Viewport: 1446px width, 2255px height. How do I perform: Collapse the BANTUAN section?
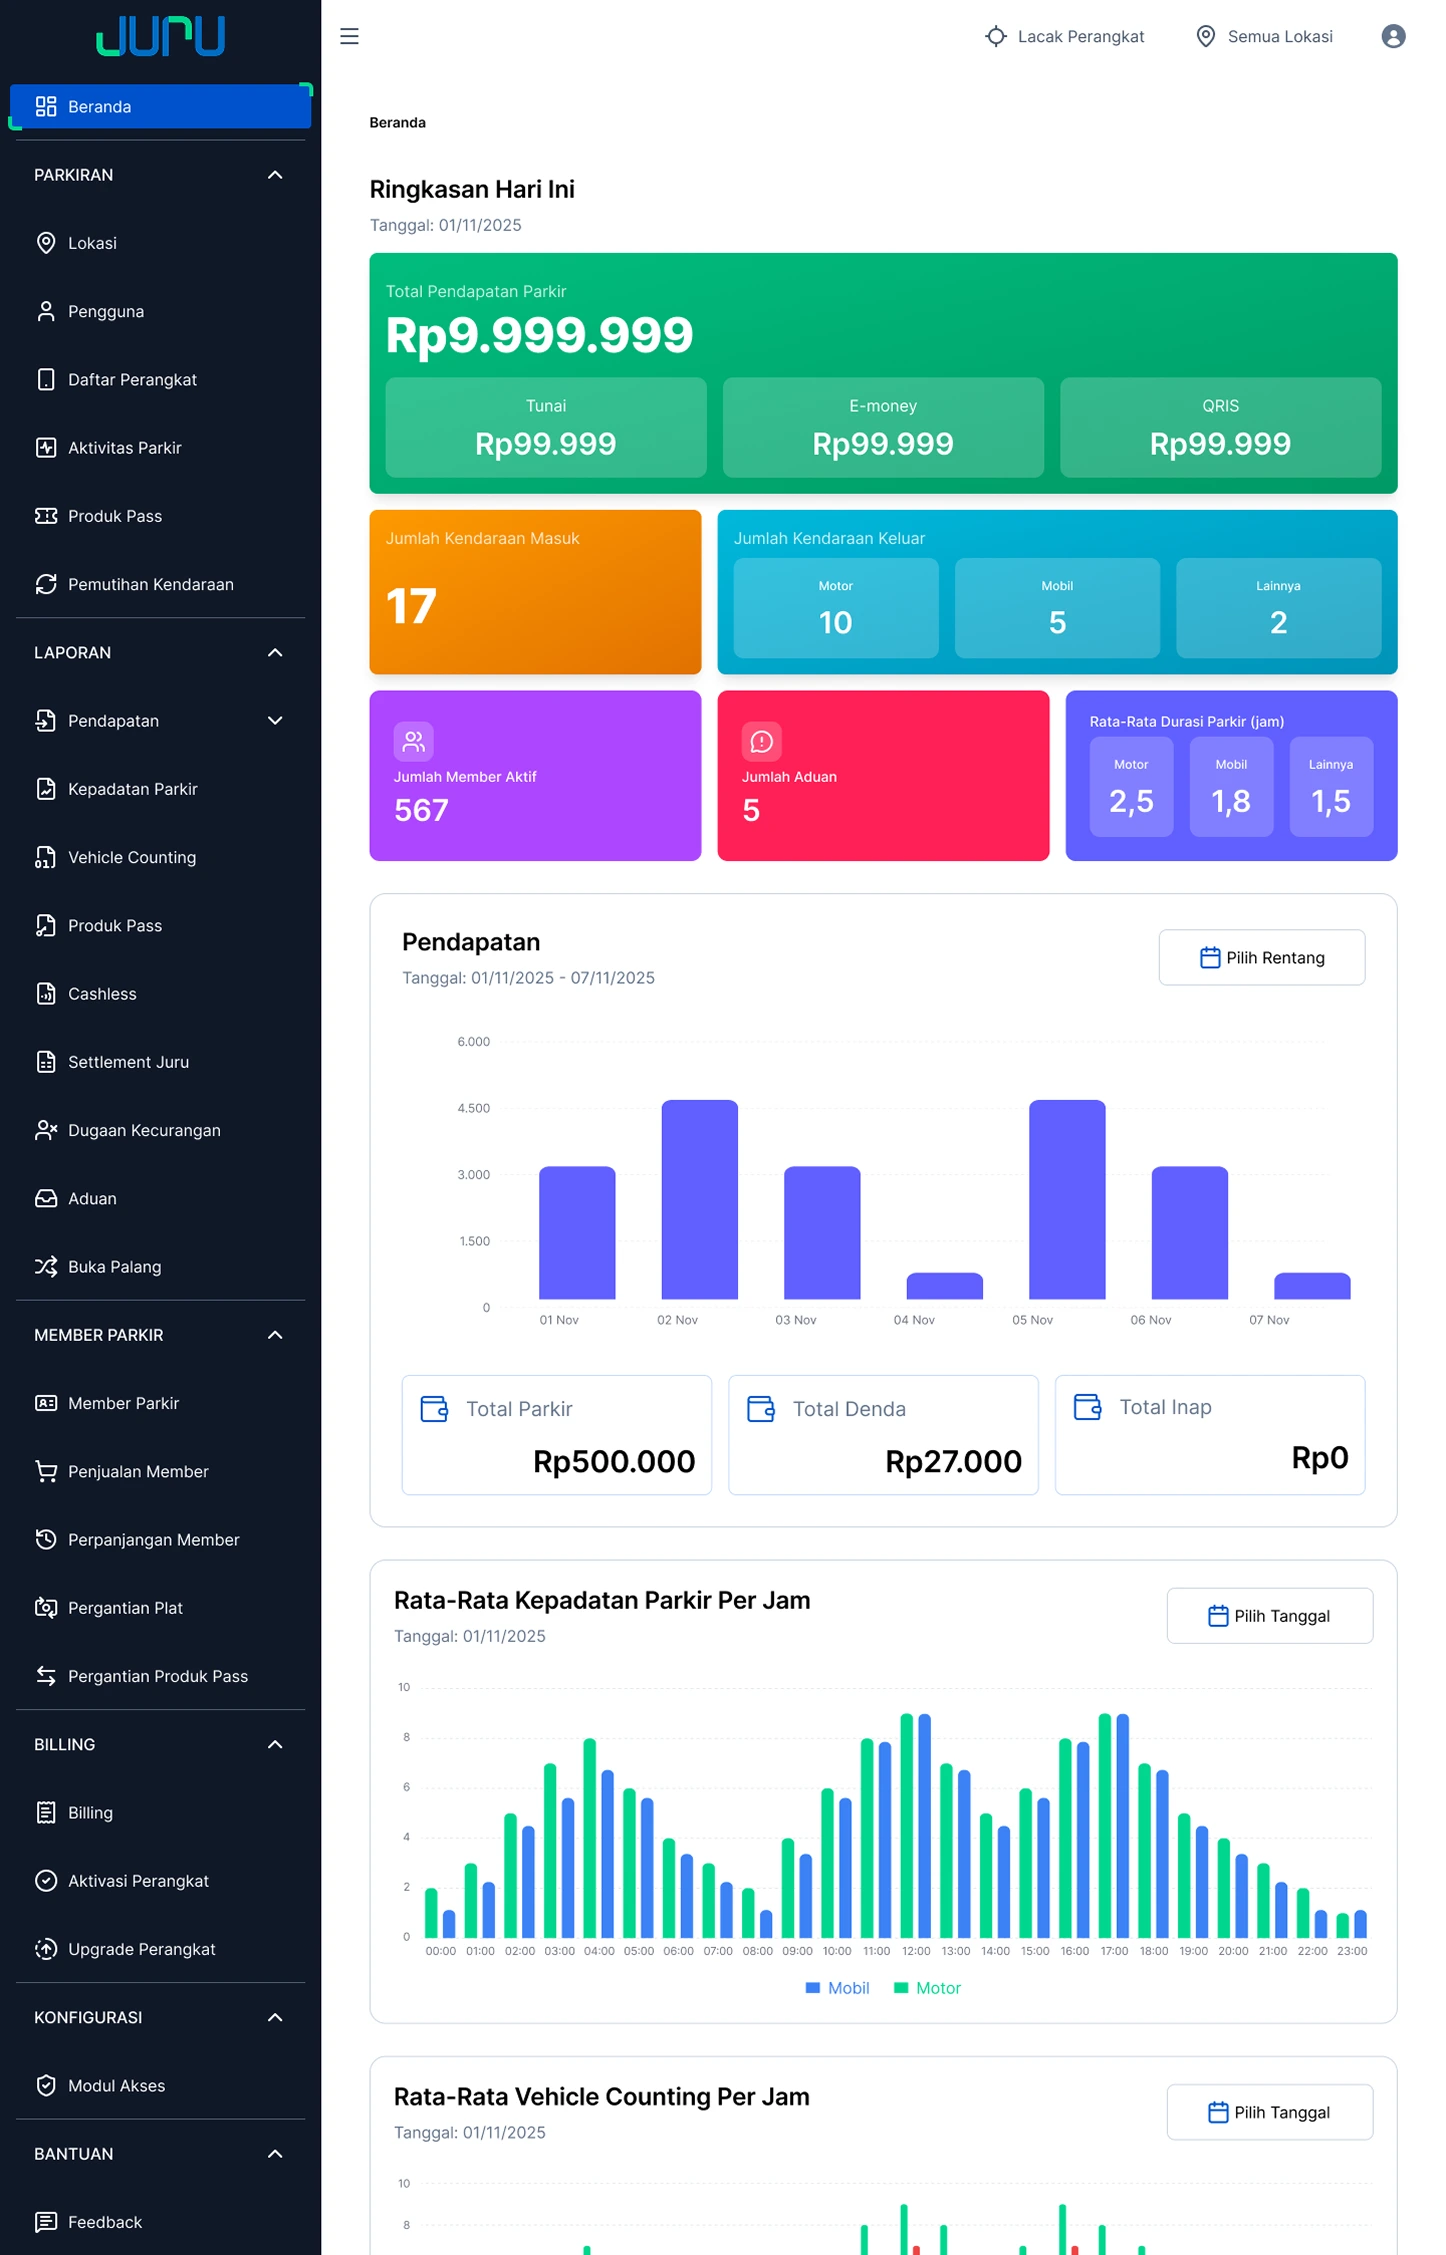click(x=275, y=2154)
